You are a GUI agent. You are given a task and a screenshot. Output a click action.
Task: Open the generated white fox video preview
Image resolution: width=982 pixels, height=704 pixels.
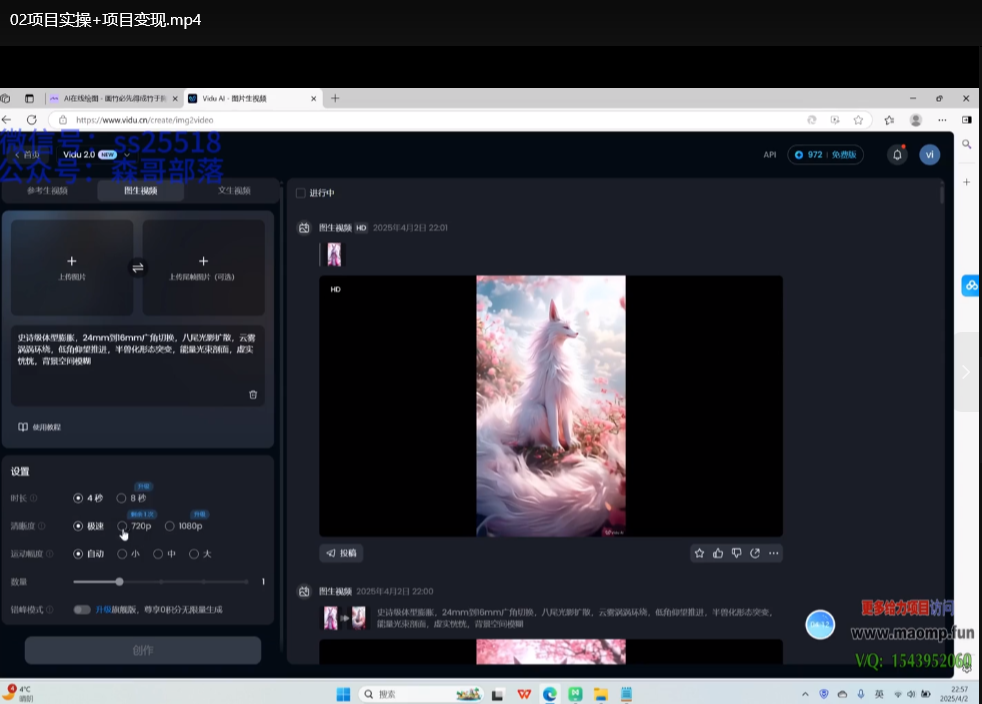tap(550, 406)
